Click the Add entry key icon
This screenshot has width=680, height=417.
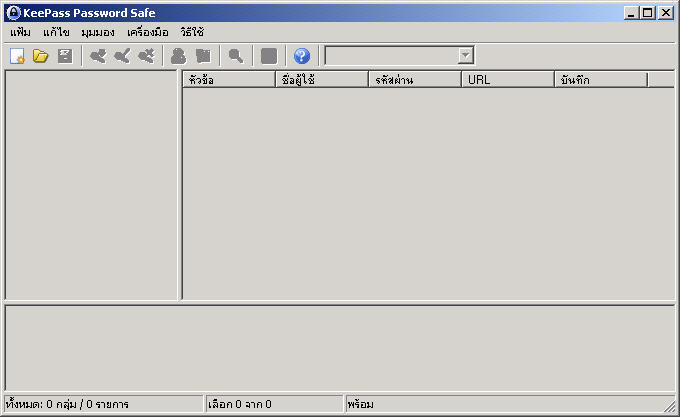(97, 56)
